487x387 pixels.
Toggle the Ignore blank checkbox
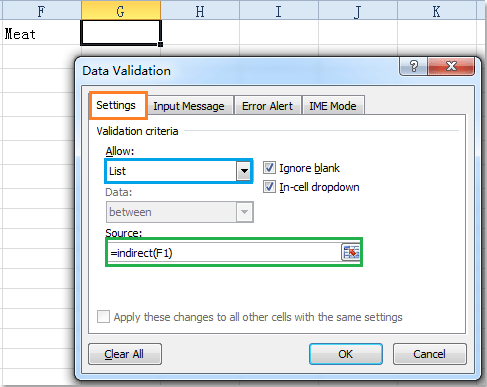click(269, 168)
